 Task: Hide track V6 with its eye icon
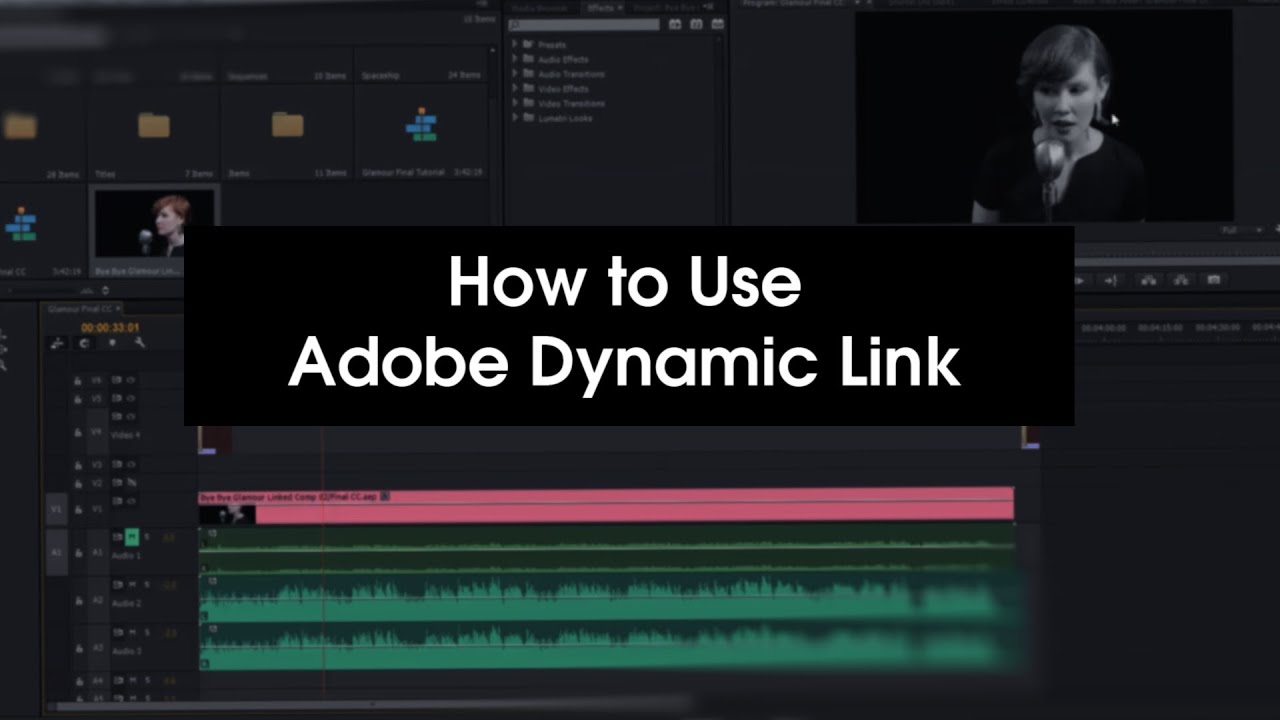click(131, 381)
